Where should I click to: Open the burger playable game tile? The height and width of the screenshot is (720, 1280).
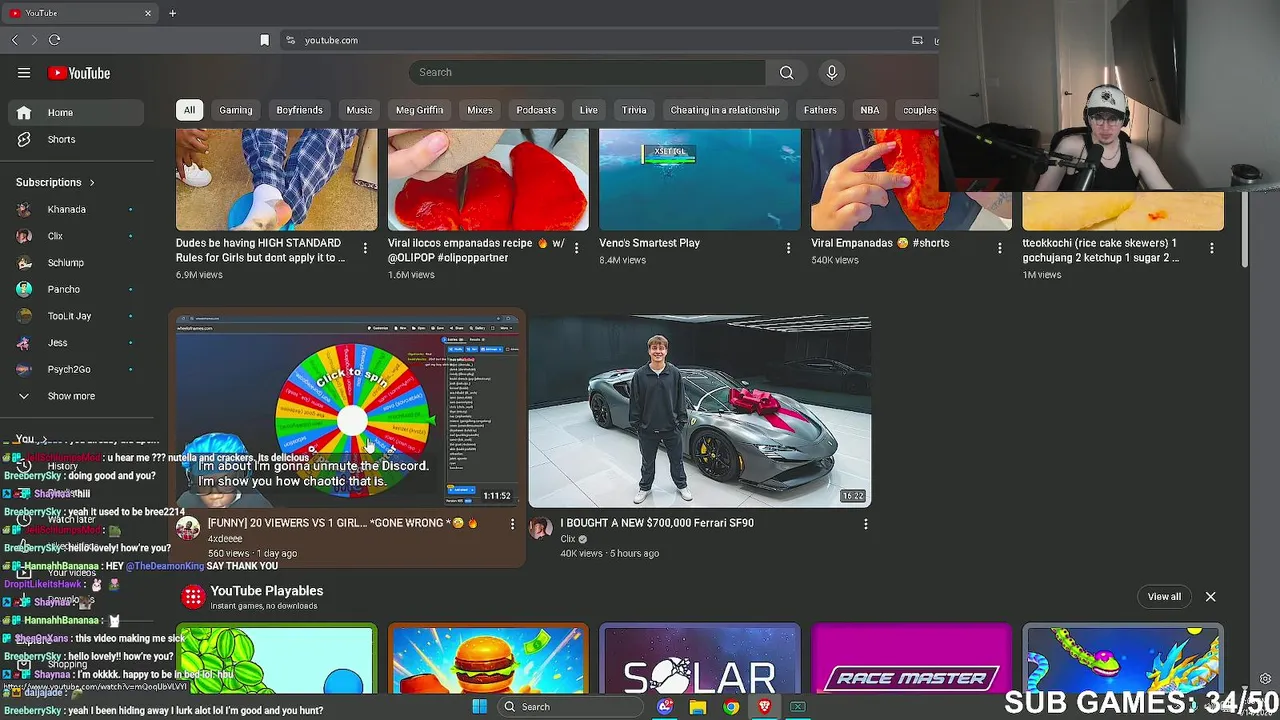488,659
